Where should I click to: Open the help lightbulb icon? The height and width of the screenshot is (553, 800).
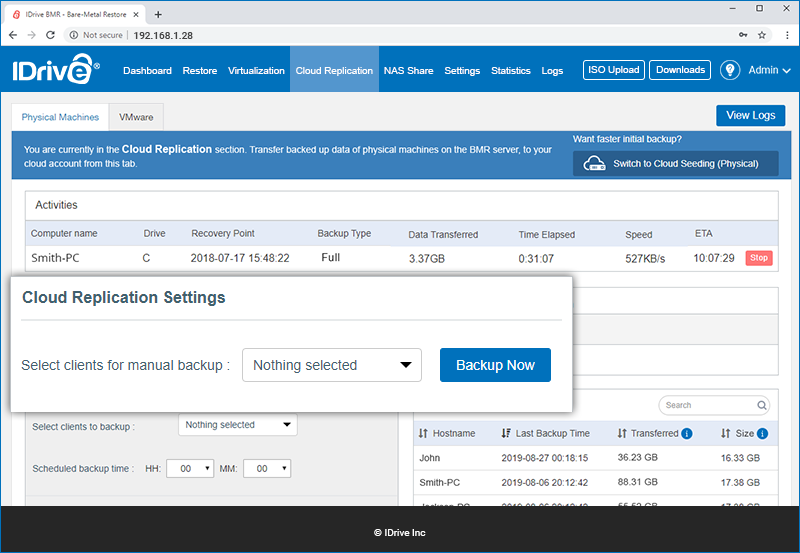point(730,70)
